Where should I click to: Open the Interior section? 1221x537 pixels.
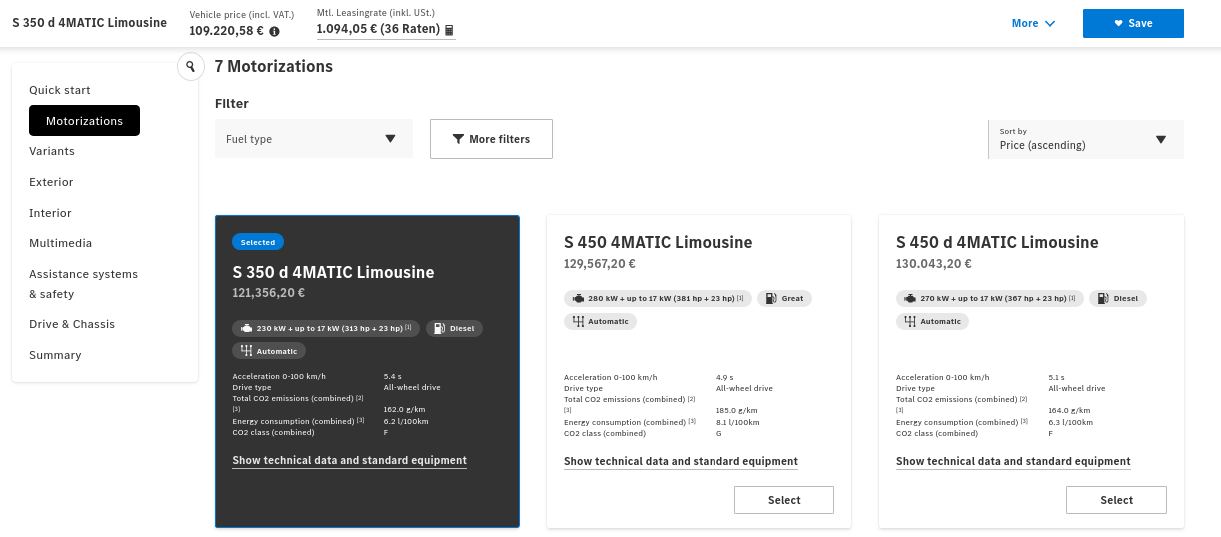50,213
